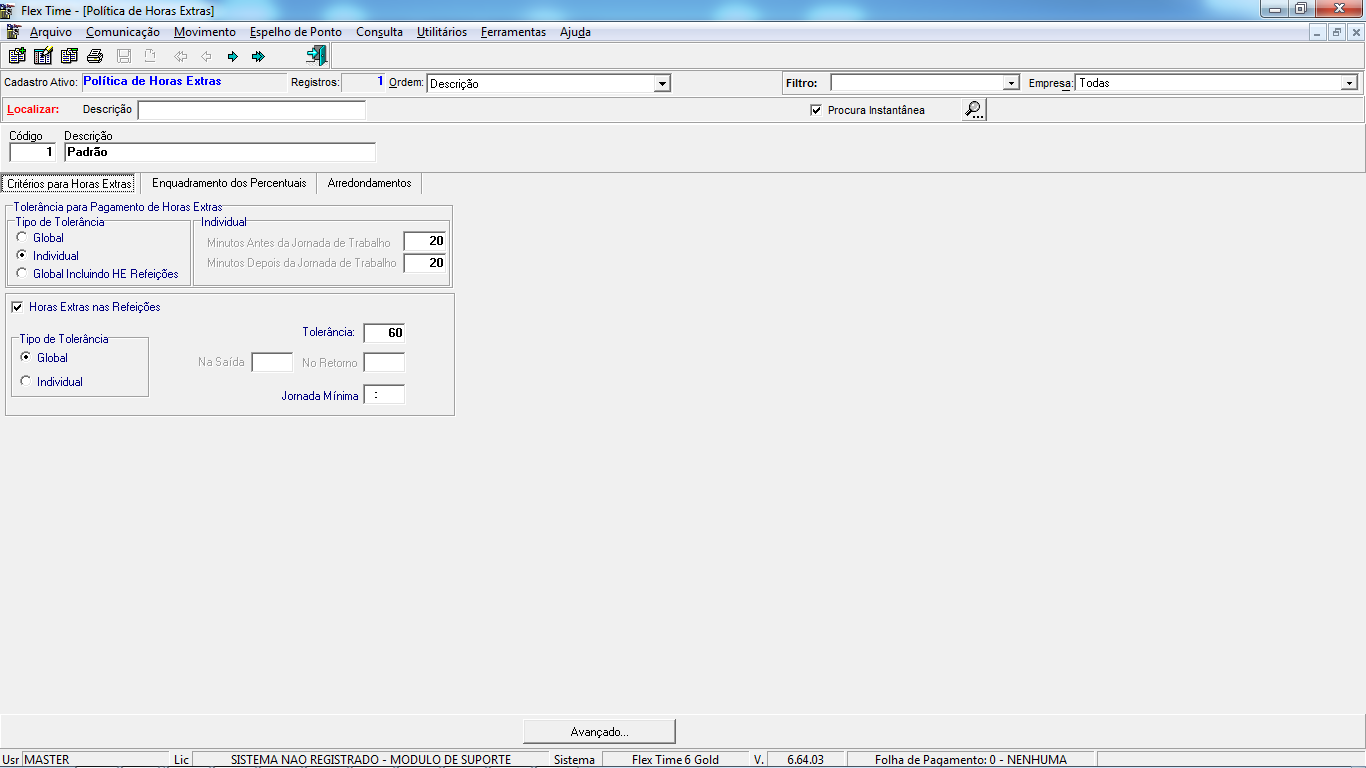The width and height of the screenshot is (1366, 768).
Task: Click the greyed save diskette icon
Action: pos(124,56)
